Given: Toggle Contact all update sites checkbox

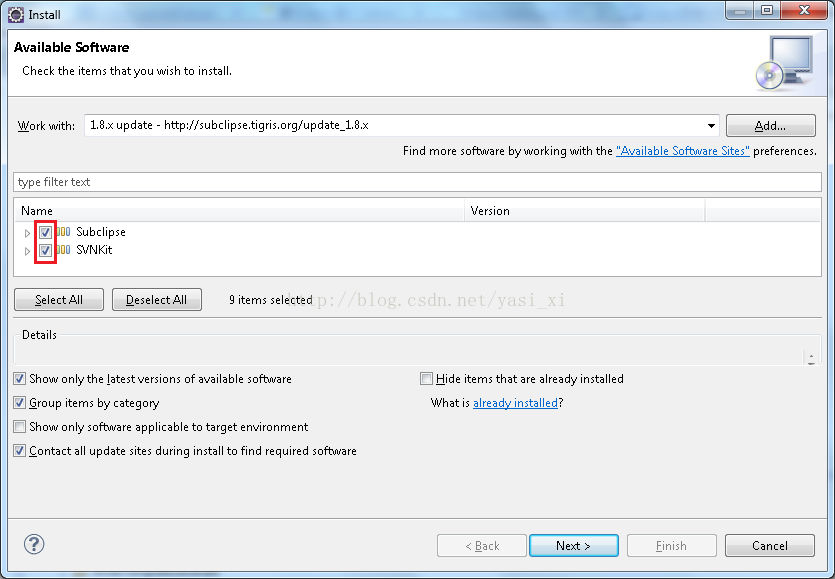Looking at the screenshot, I should pyautogui.click(x=20, y=451).
